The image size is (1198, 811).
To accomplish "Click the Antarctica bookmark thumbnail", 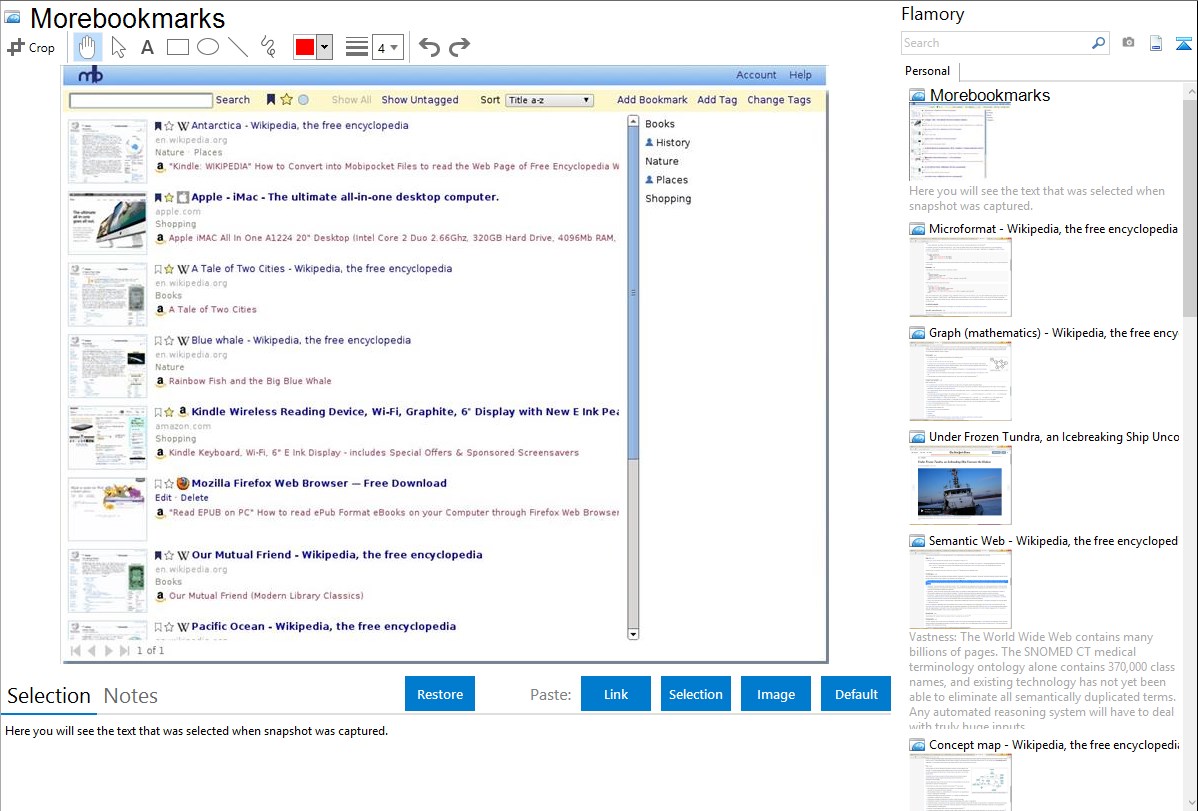I will click(x=107, y=150).
